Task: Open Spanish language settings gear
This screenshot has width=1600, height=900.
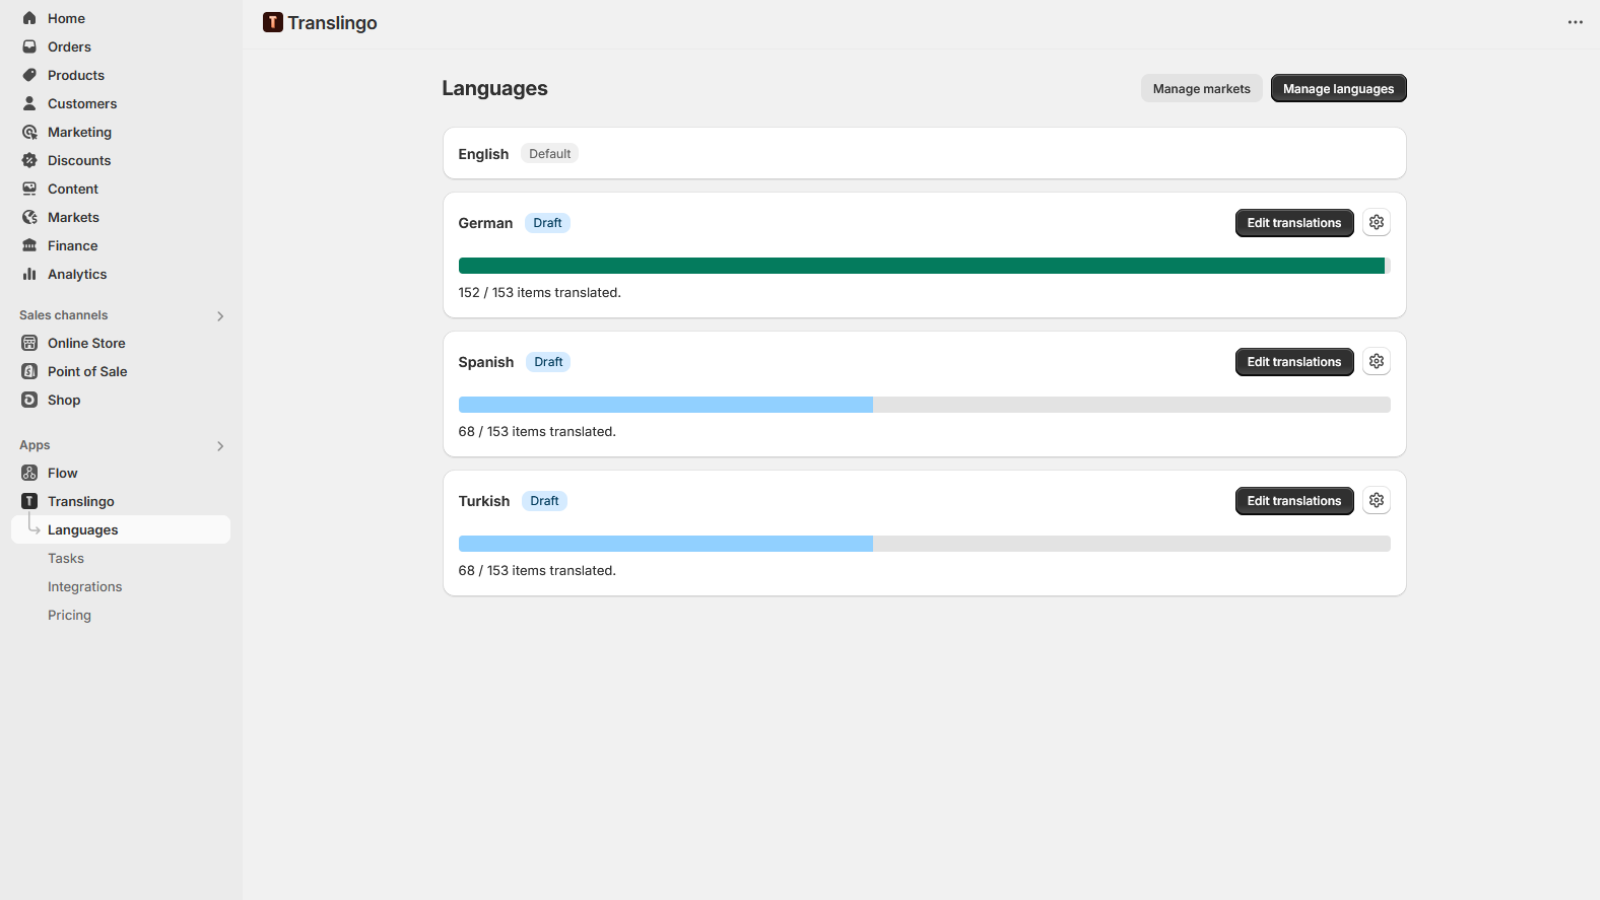Action: click(1377, 361)
